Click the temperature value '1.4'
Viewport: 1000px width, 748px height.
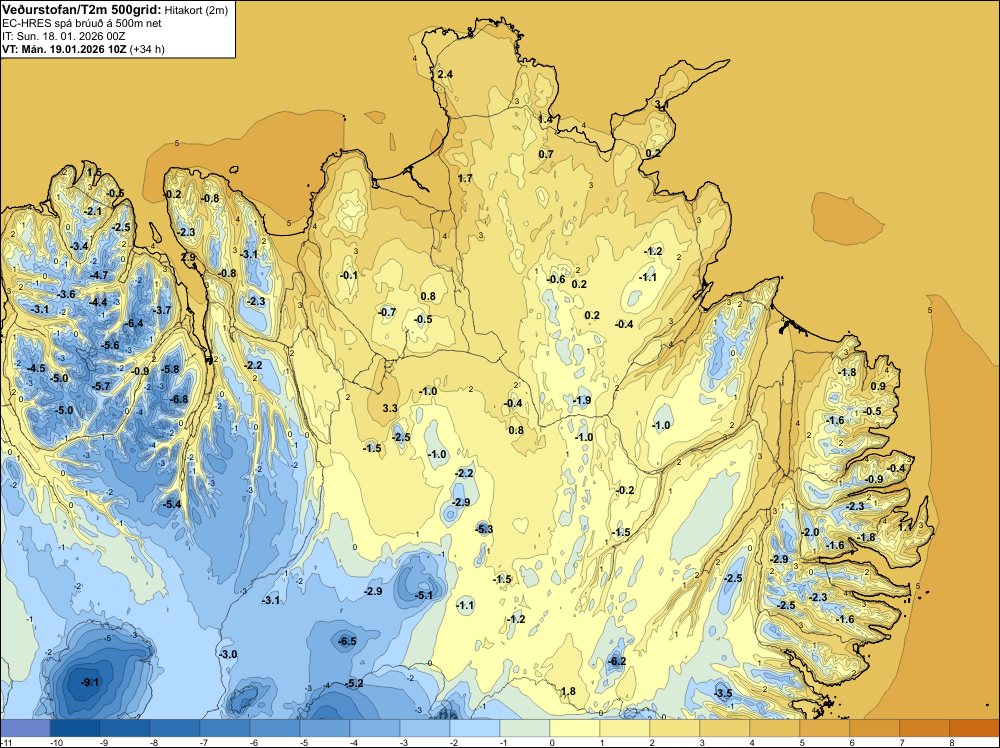(545, 119)
